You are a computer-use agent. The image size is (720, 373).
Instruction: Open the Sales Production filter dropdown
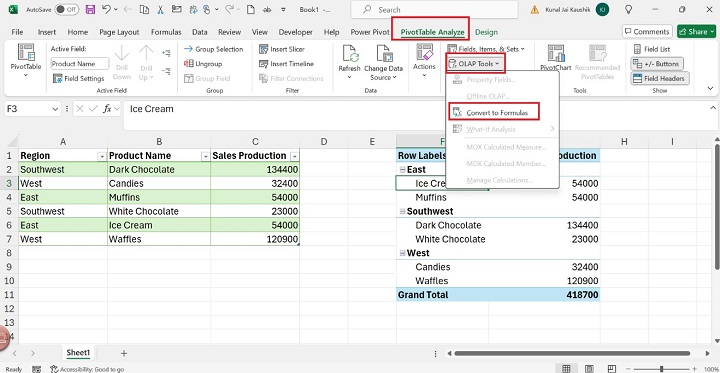coord(294,157)
